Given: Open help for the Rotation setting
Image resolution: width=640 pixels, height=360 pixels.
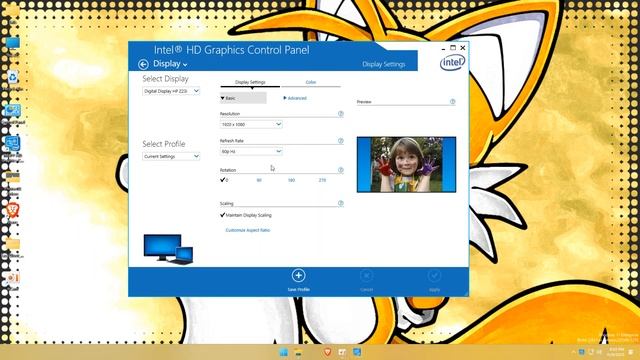Looking at the screenshot, I should 340,170.
